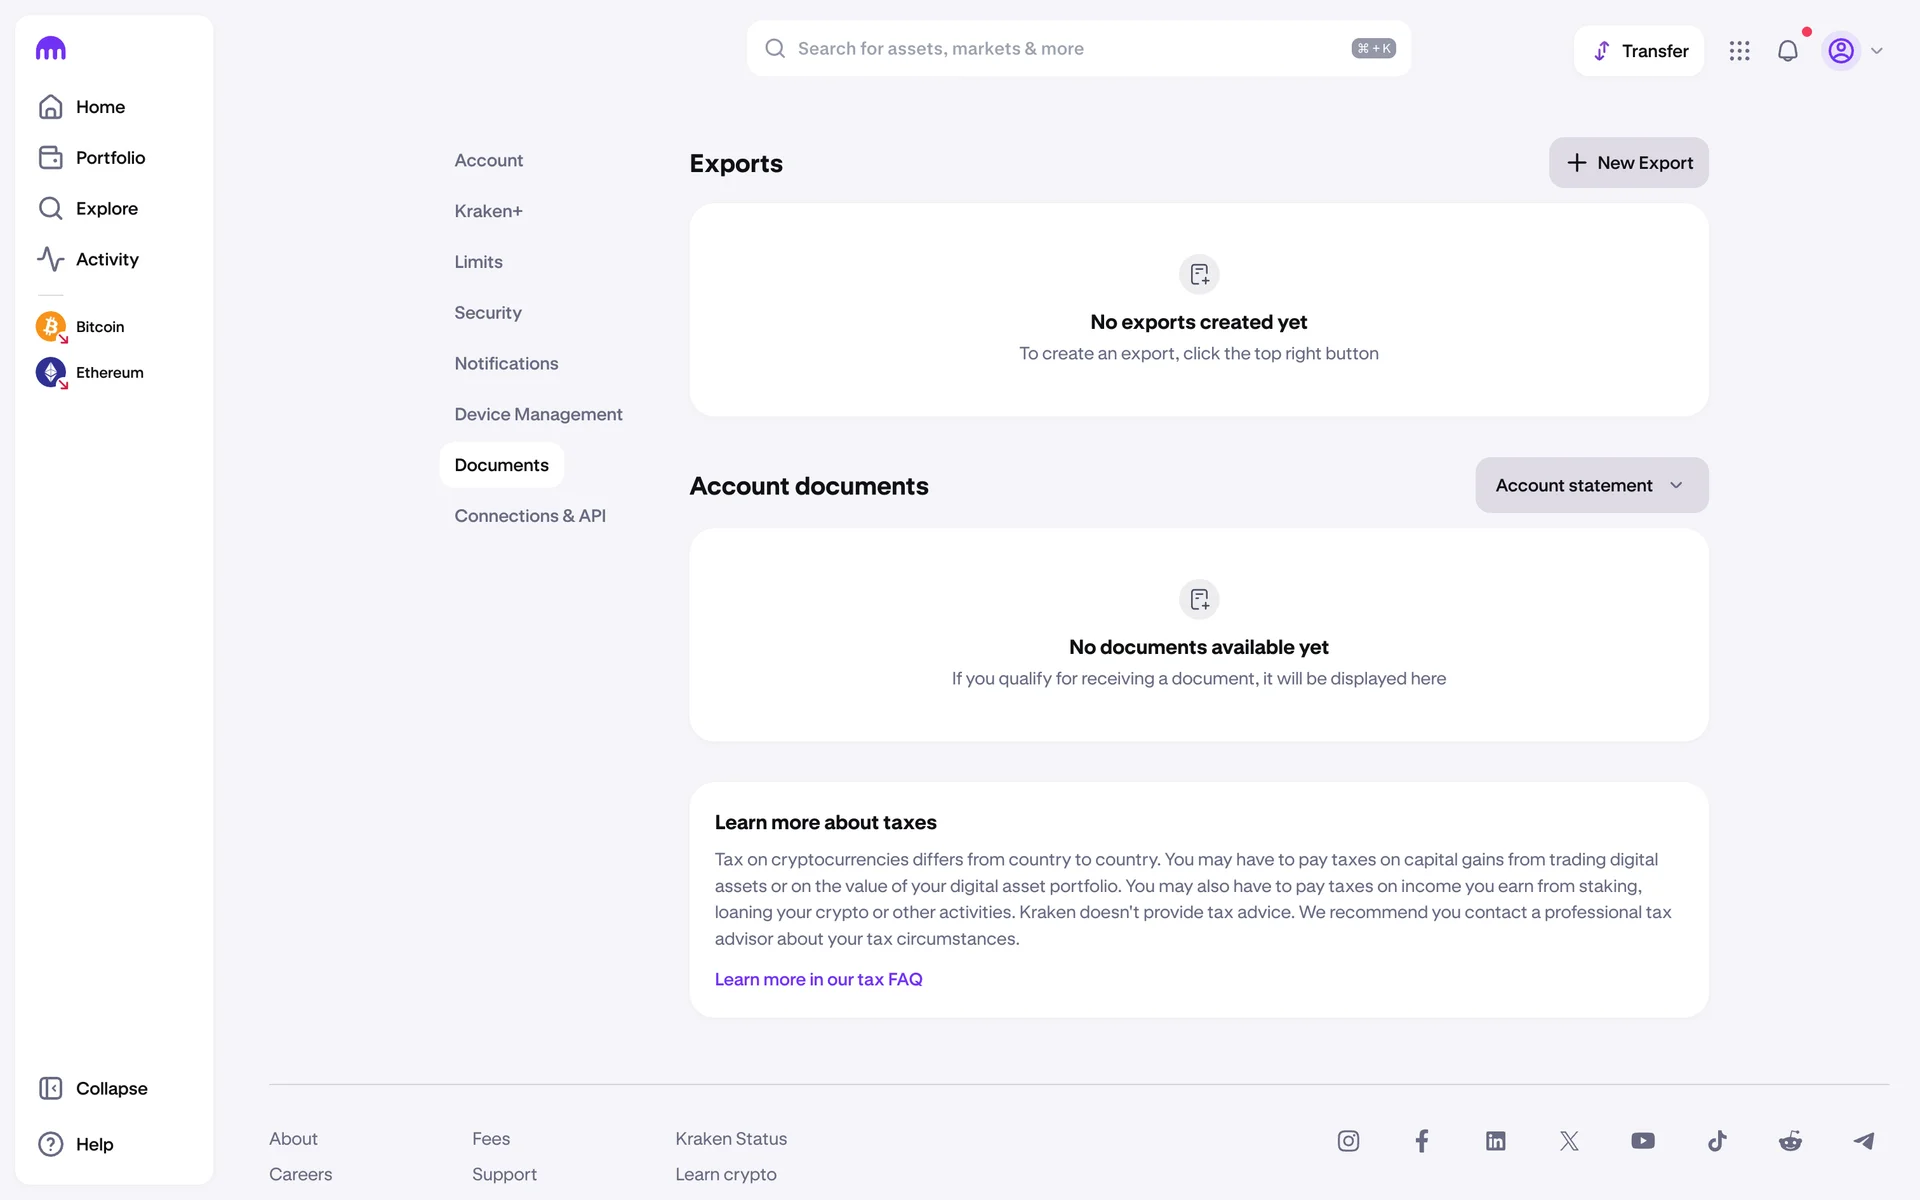Open the profile avatar menu

[1841, 51]
